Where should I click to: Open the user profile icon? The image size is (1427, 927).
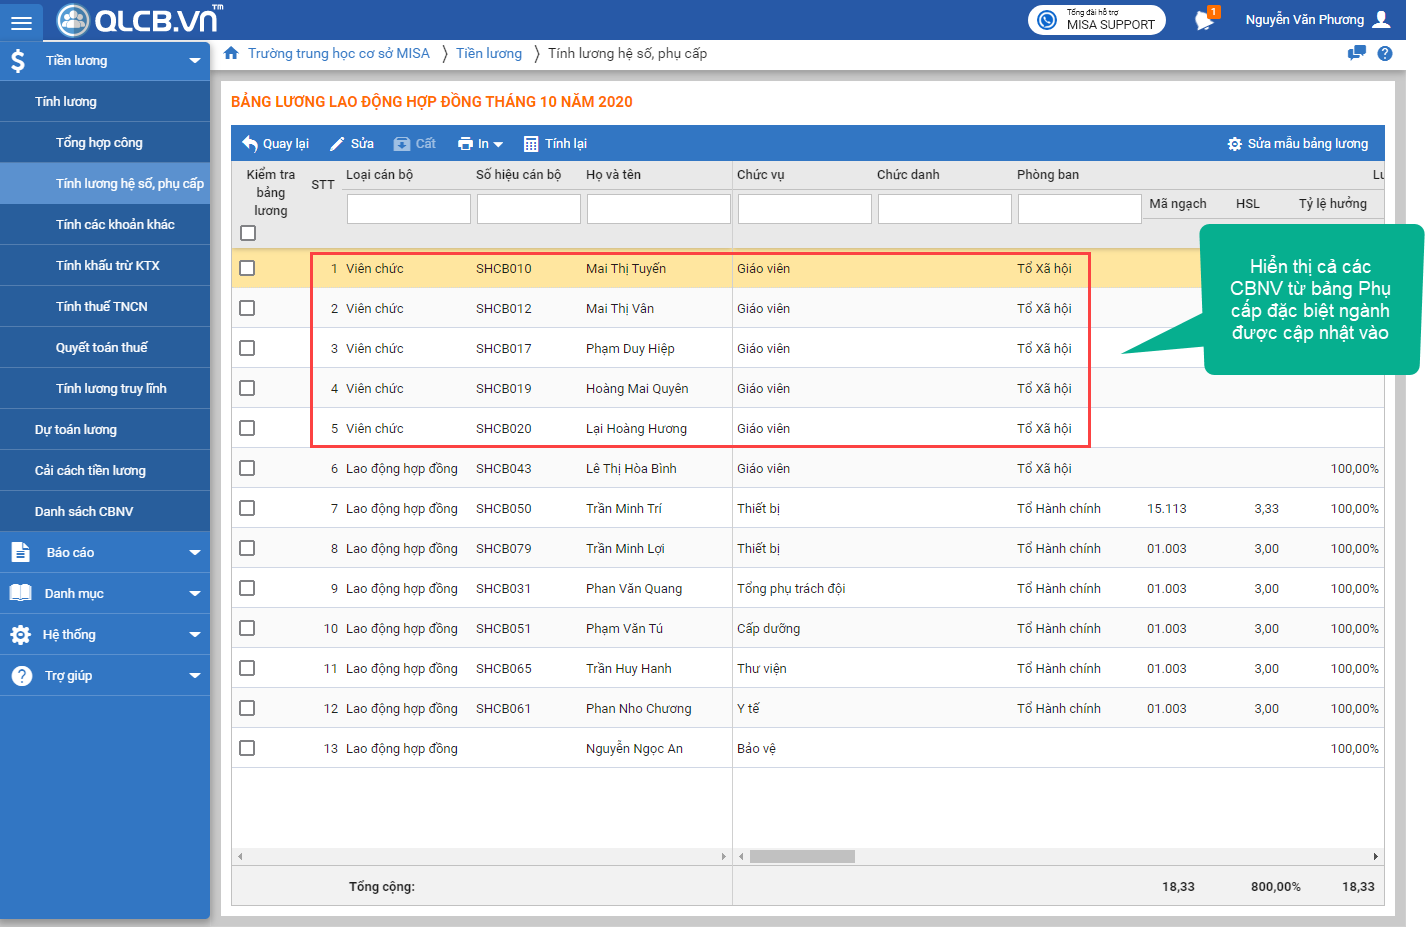point(1382,19)
